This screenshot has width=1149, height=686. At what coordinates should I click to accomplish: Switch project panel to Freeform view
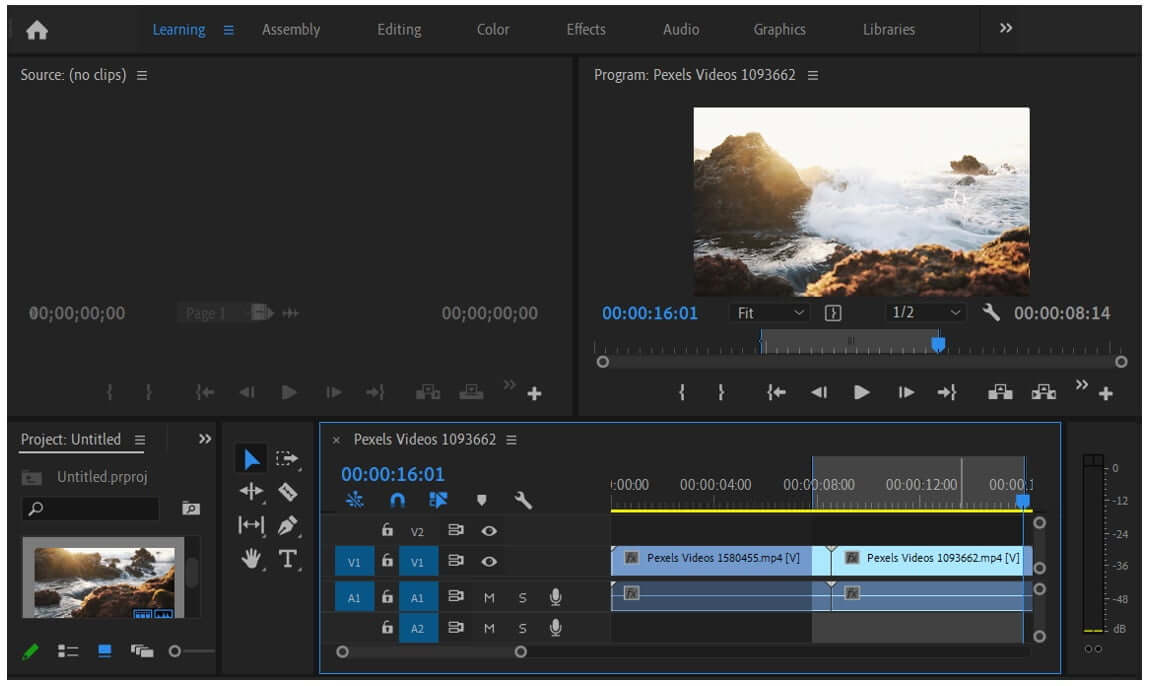tap(141, 651)
